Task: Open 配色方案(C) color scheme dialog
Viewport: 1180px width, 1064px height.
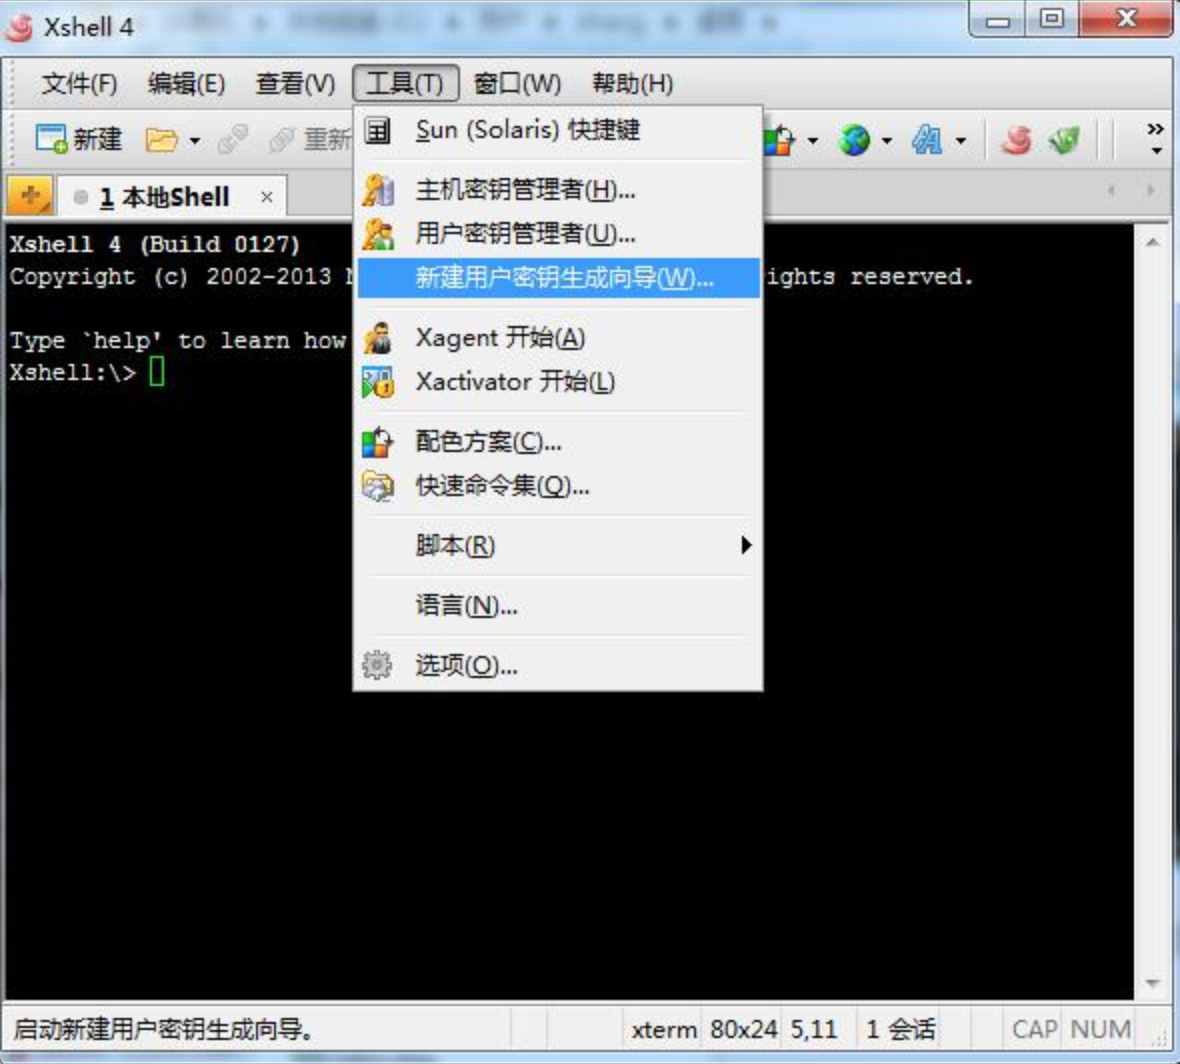Action: pos(558,442)
